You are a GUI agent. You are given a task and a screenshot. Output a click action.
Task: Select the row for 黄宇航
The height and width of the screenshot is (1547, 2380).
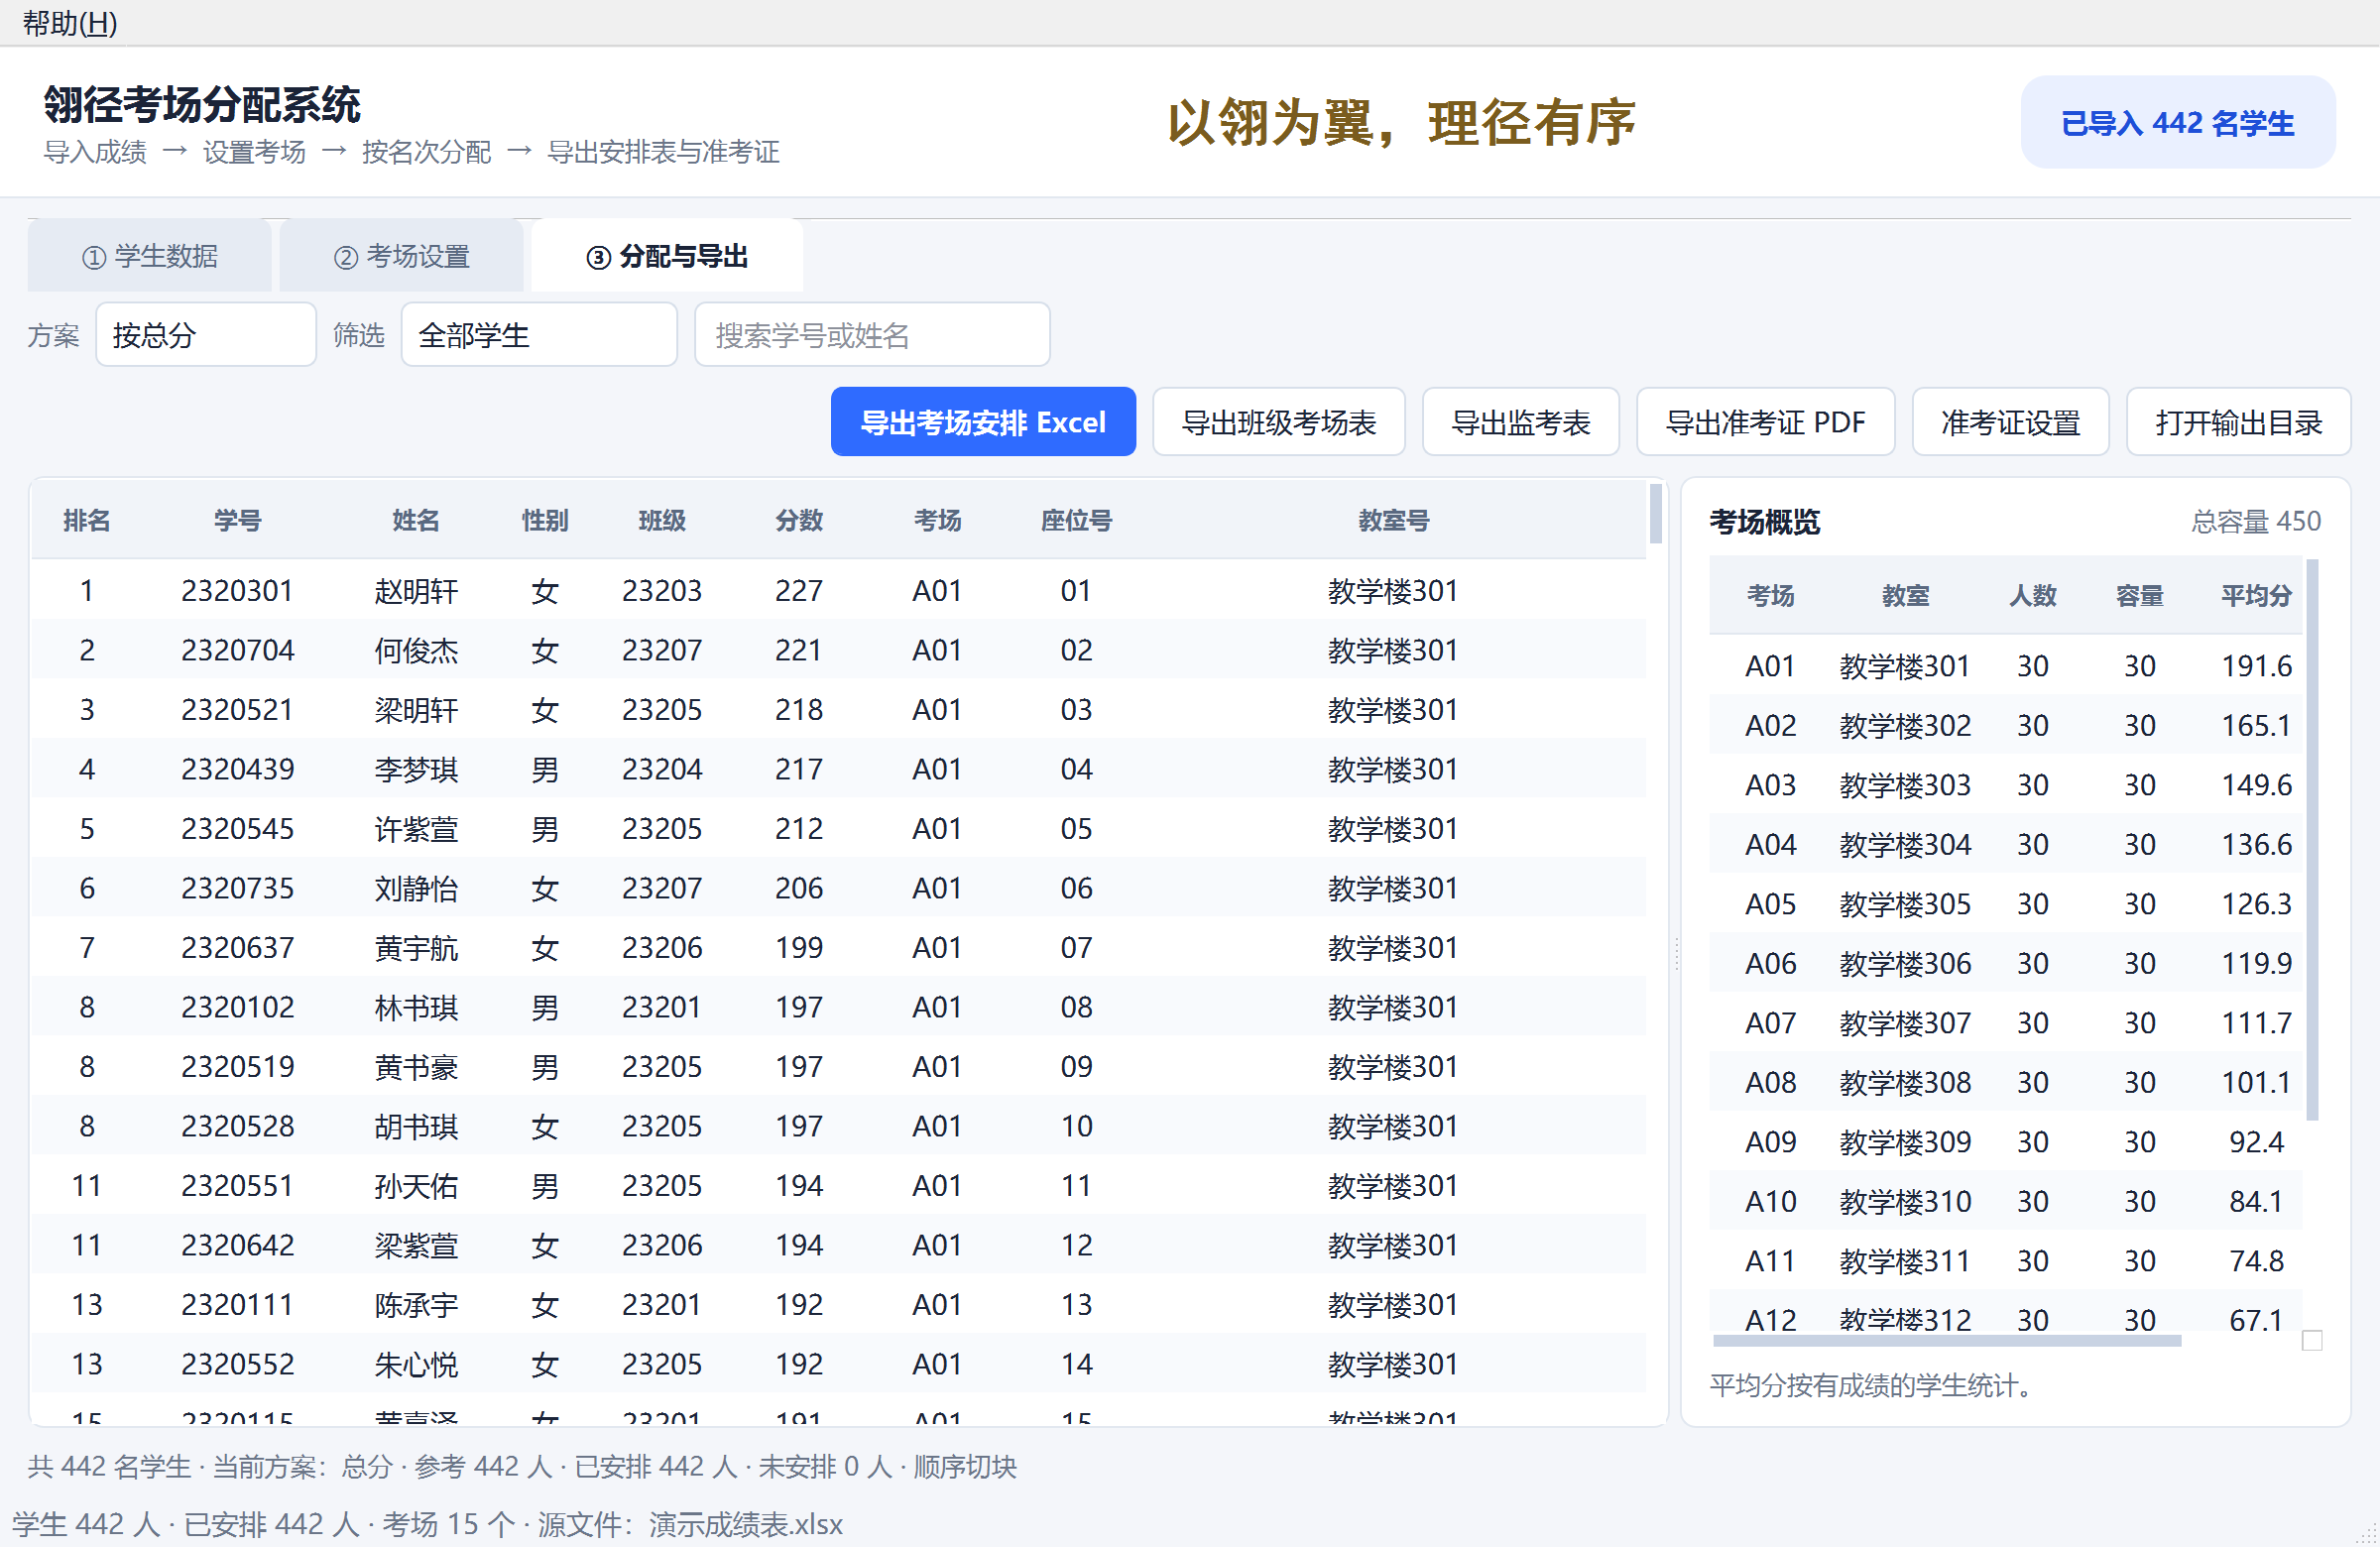tap(838, 947)
